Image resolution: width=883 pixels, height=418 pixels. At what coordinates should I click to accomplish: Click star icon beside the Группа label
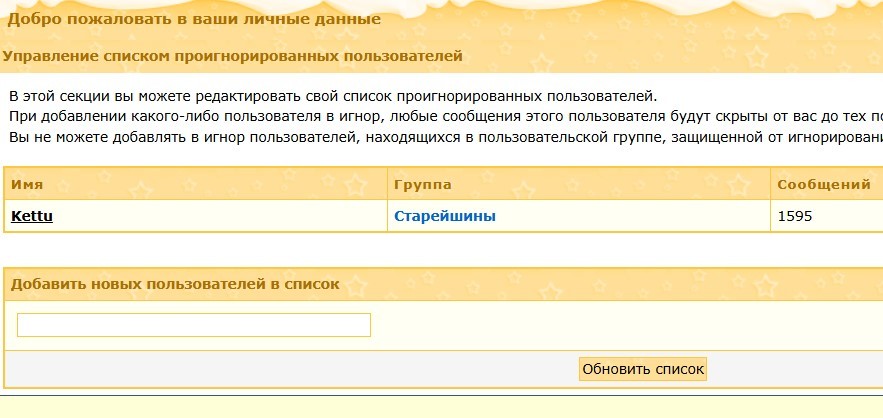tap(524, 189)
